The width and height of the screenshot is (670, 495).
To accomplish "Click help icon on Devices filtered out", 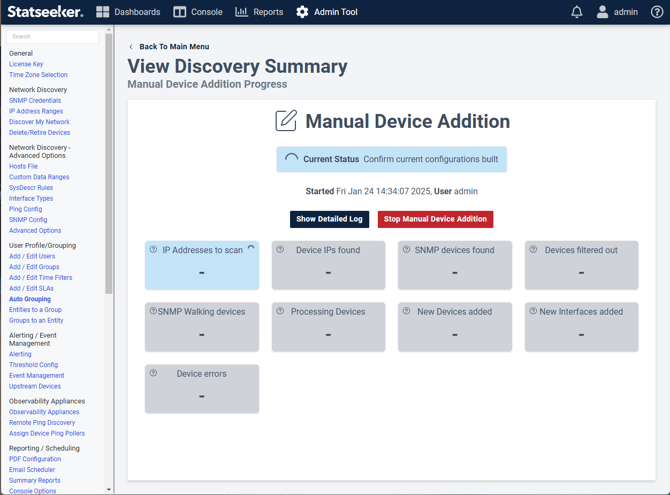I will tap(533, 250).
